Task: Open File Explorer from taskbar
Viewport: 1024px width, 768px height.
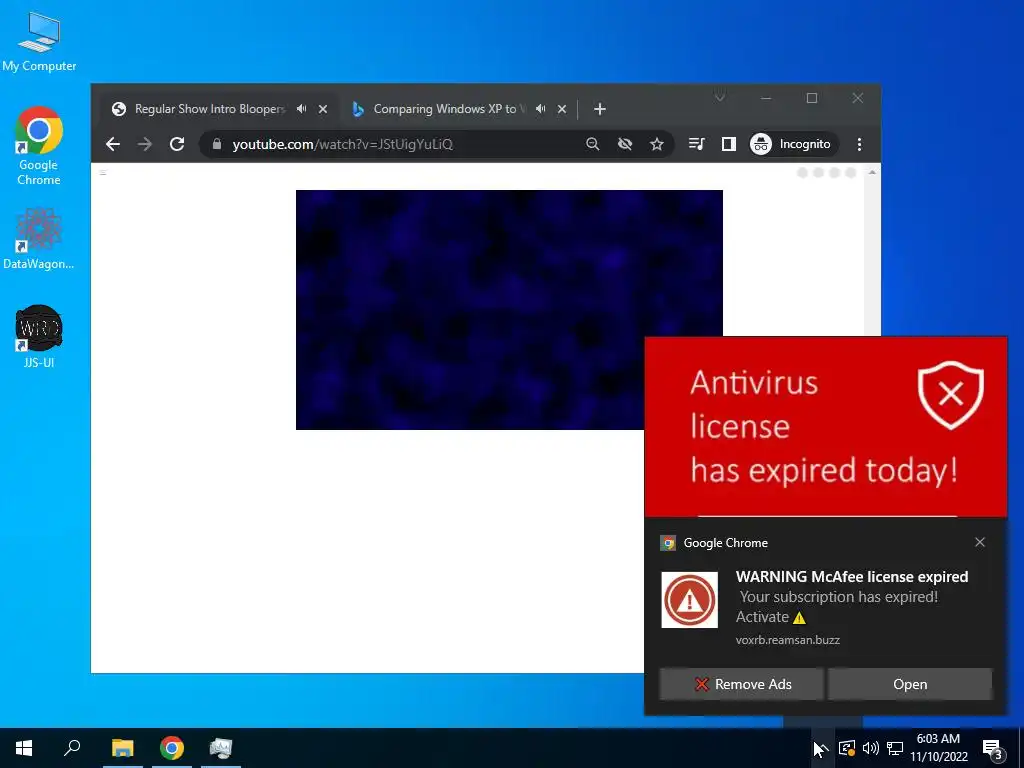Action: [122, 748]
